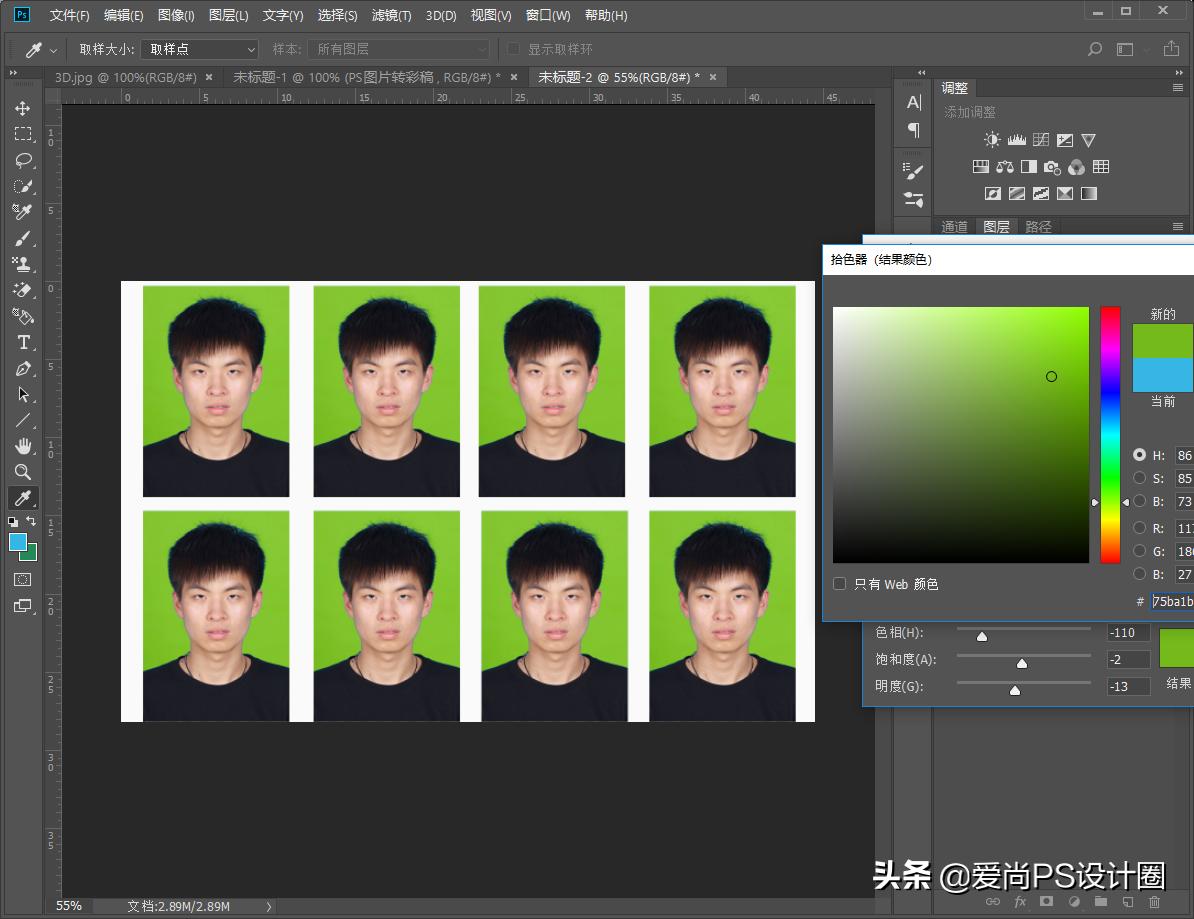Viewport: 1194px width, 919px height.
Task: Activate the Horizontal Type tool
Action: [x=22, y=342]
